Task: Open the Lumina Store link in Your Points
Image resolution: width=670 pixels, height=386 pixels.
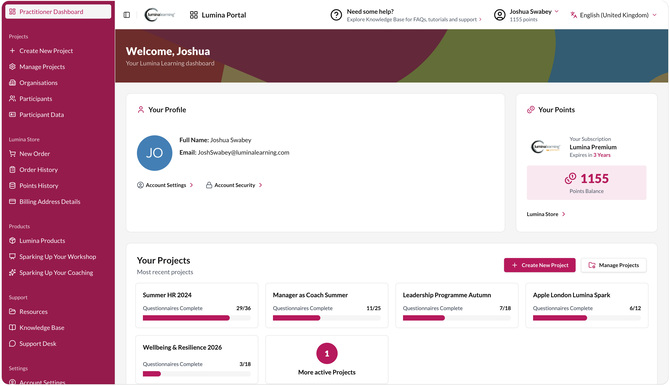Action: pos(546,214)
